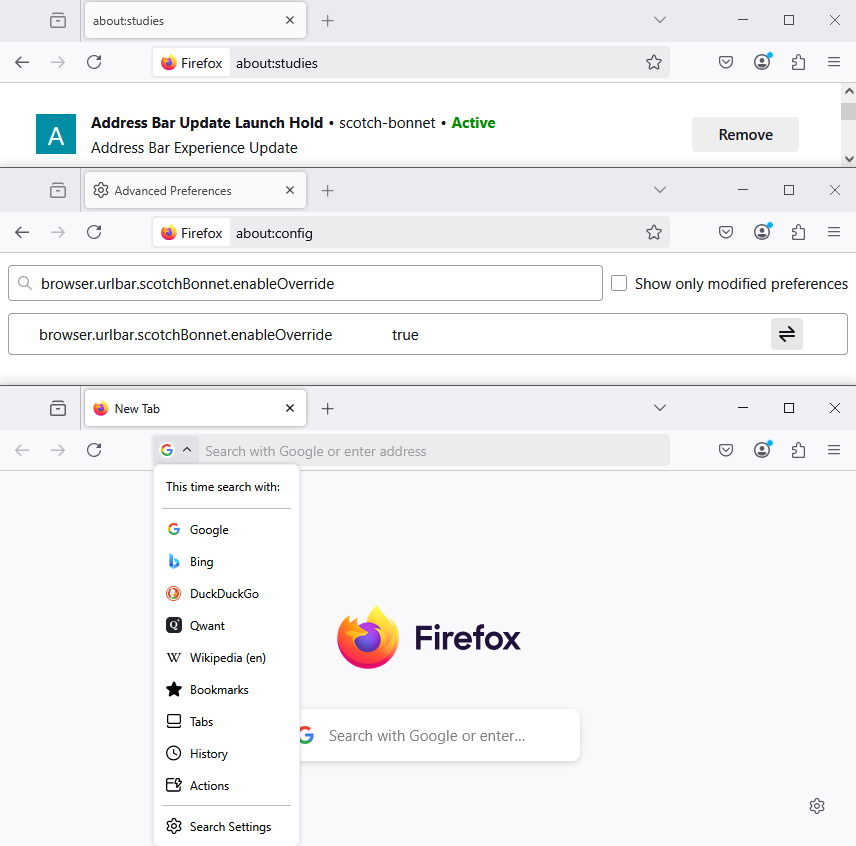
Task: Remove the Address Bar Update study
Action: tap(745, 135)
